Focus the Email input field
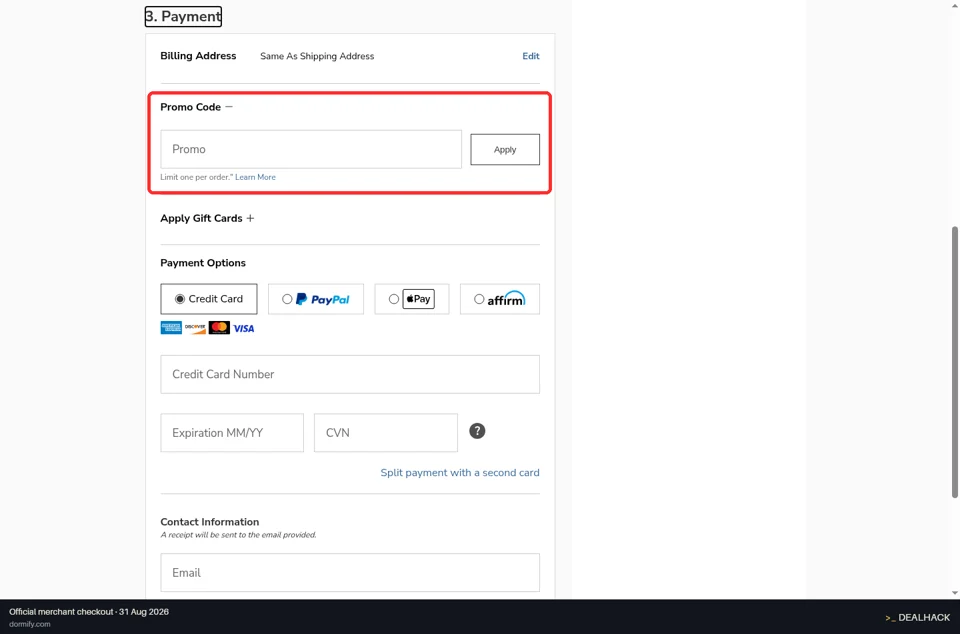The height and width of the screenshot is (634, 960). [x=350, y=572]
